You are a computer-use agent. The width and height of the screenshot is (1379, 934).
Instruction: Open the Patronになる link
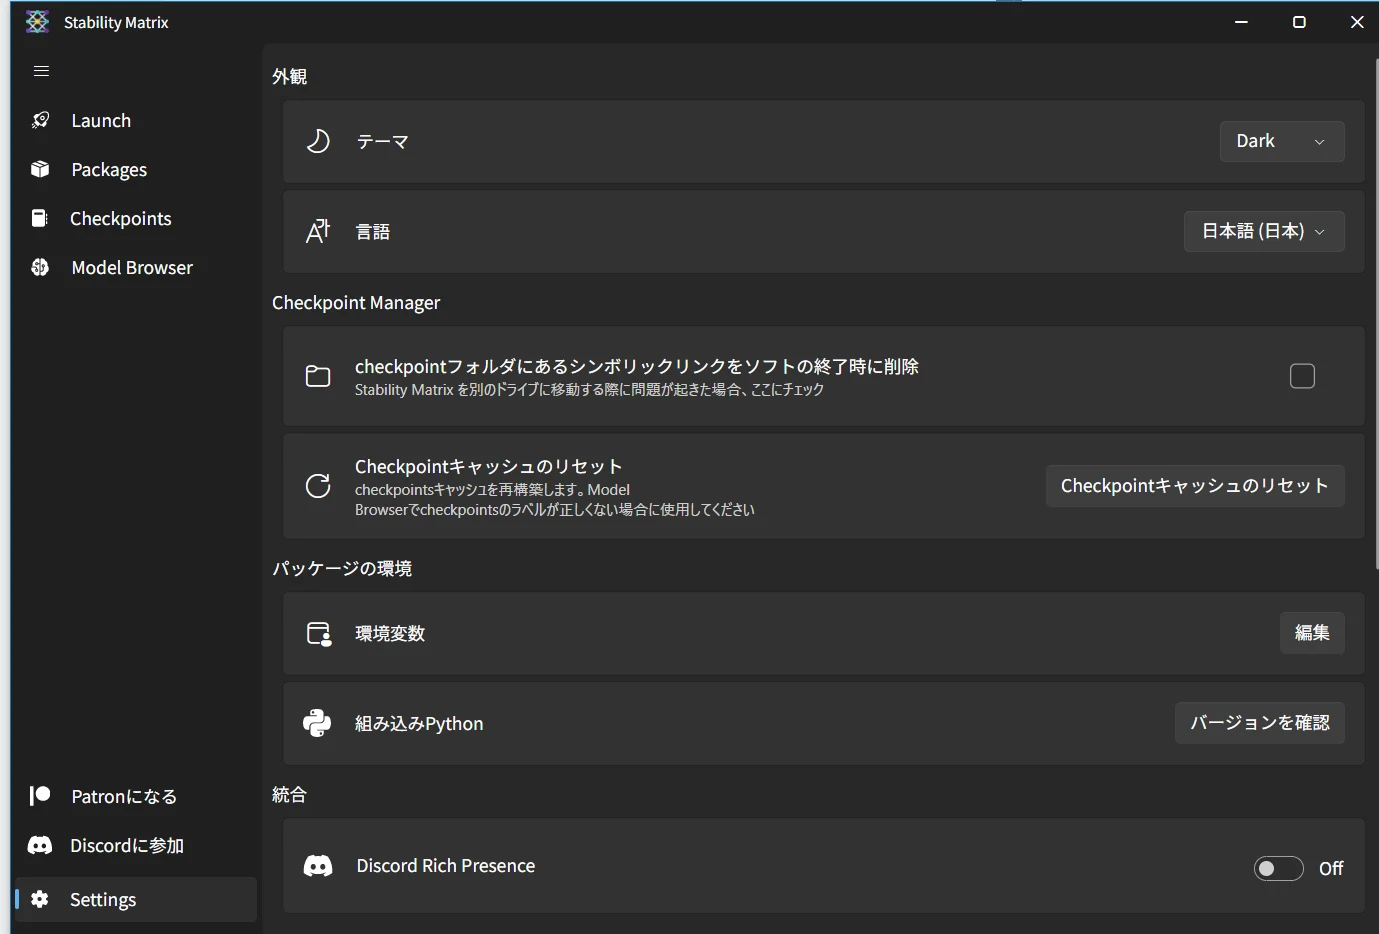coord(136,796)
